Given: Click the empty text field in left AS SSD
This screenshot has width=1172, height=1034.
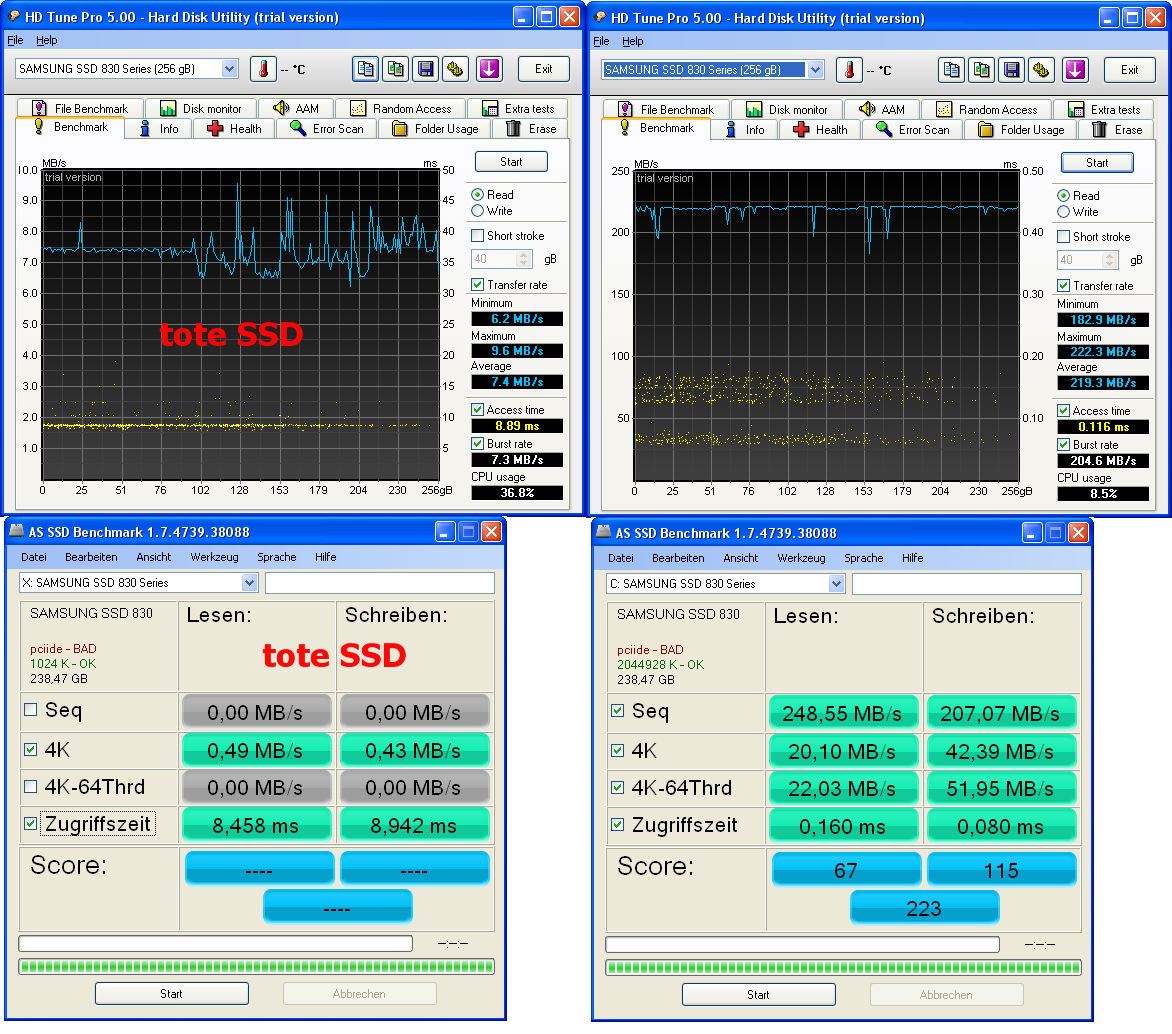Looking at the screenshot, I should tap(380, 582).
